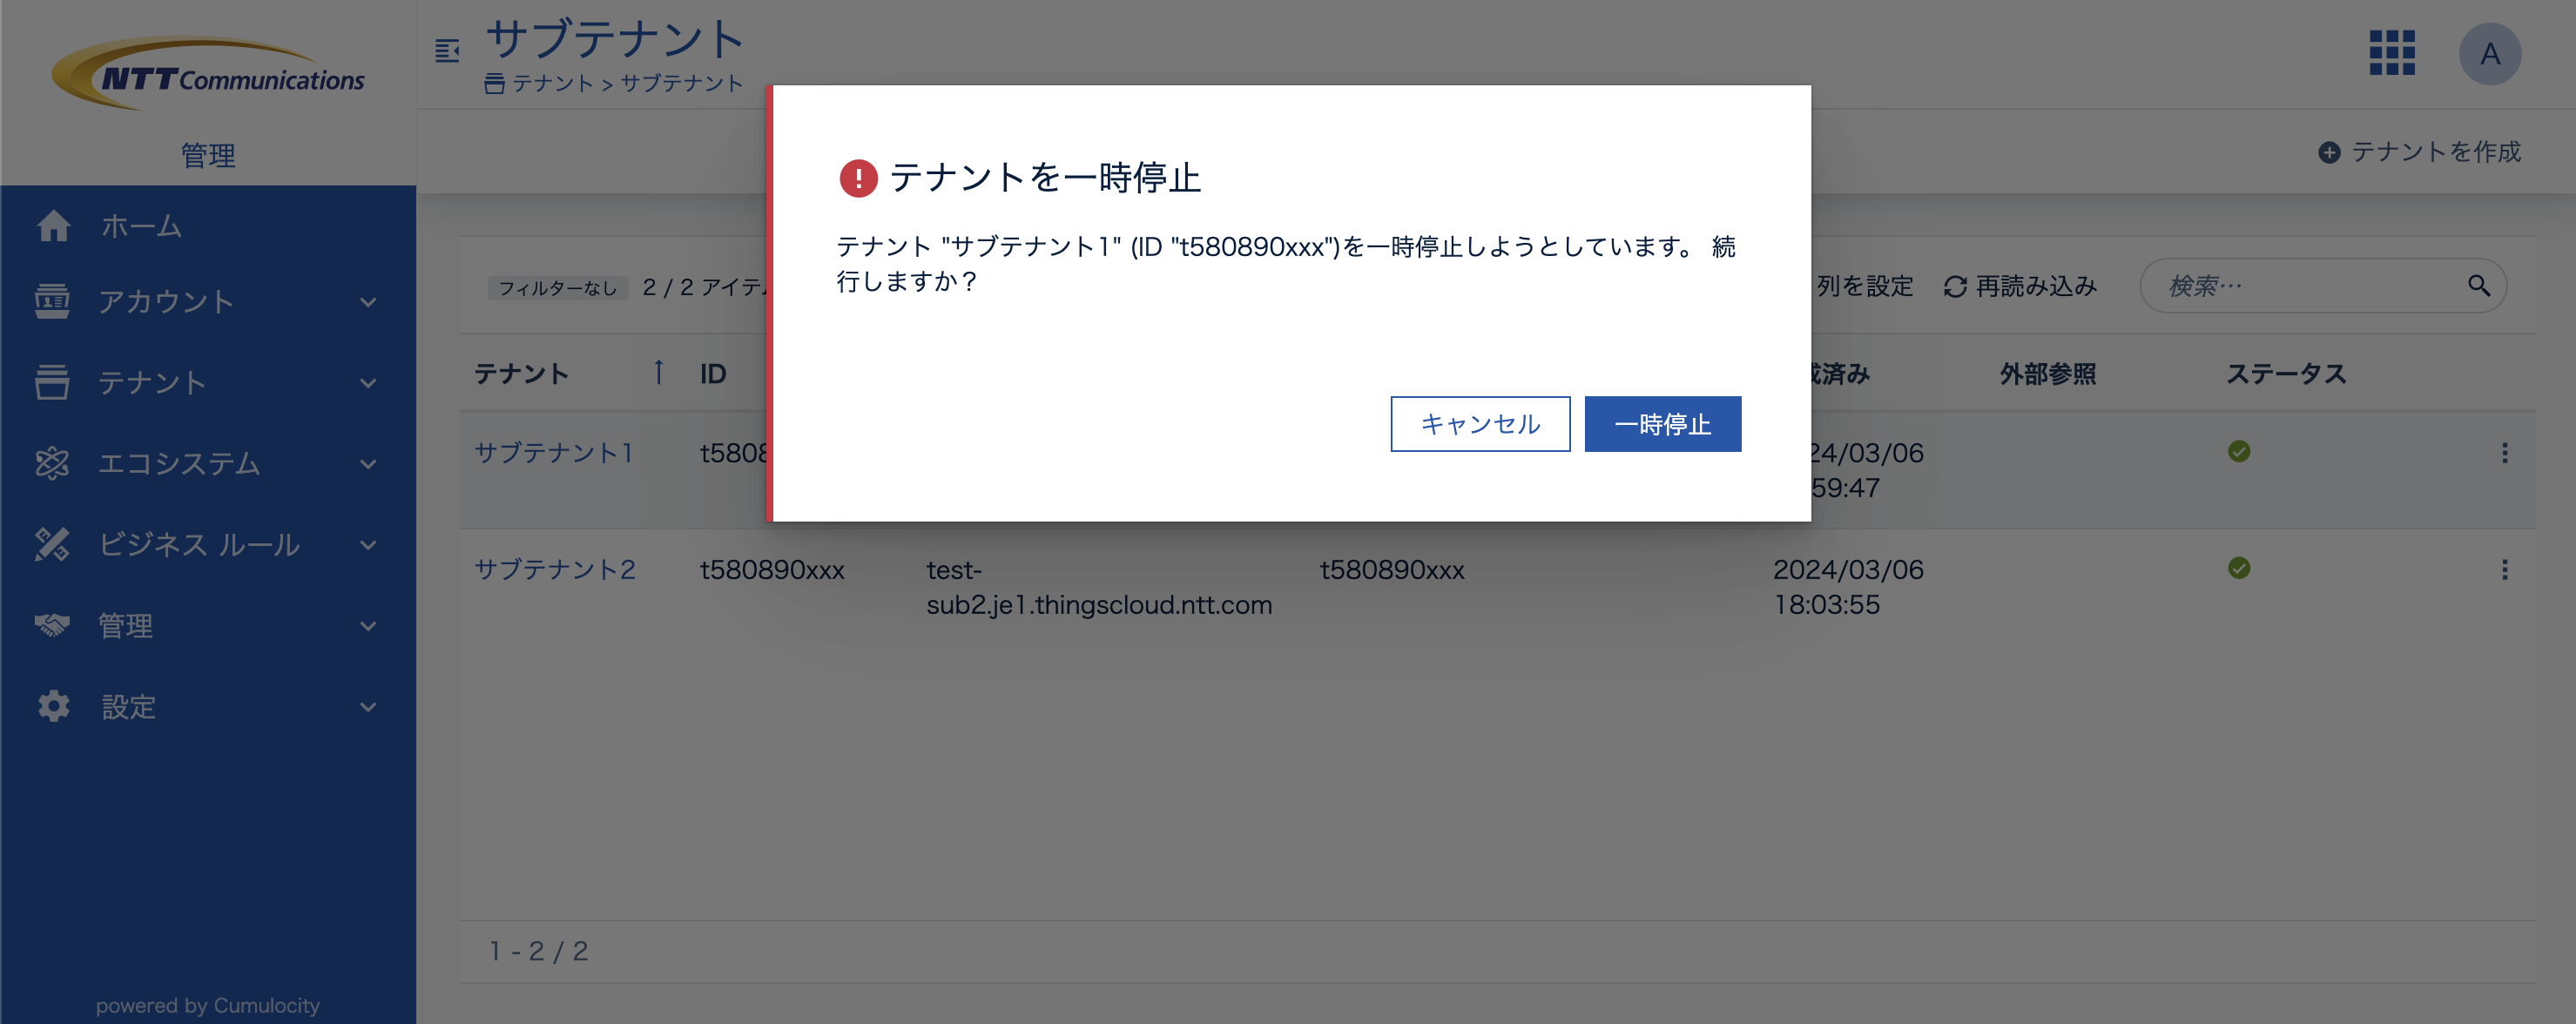Click the テナントを一時停止 dialog title

pyautogui.click(x=1045, y=178)
